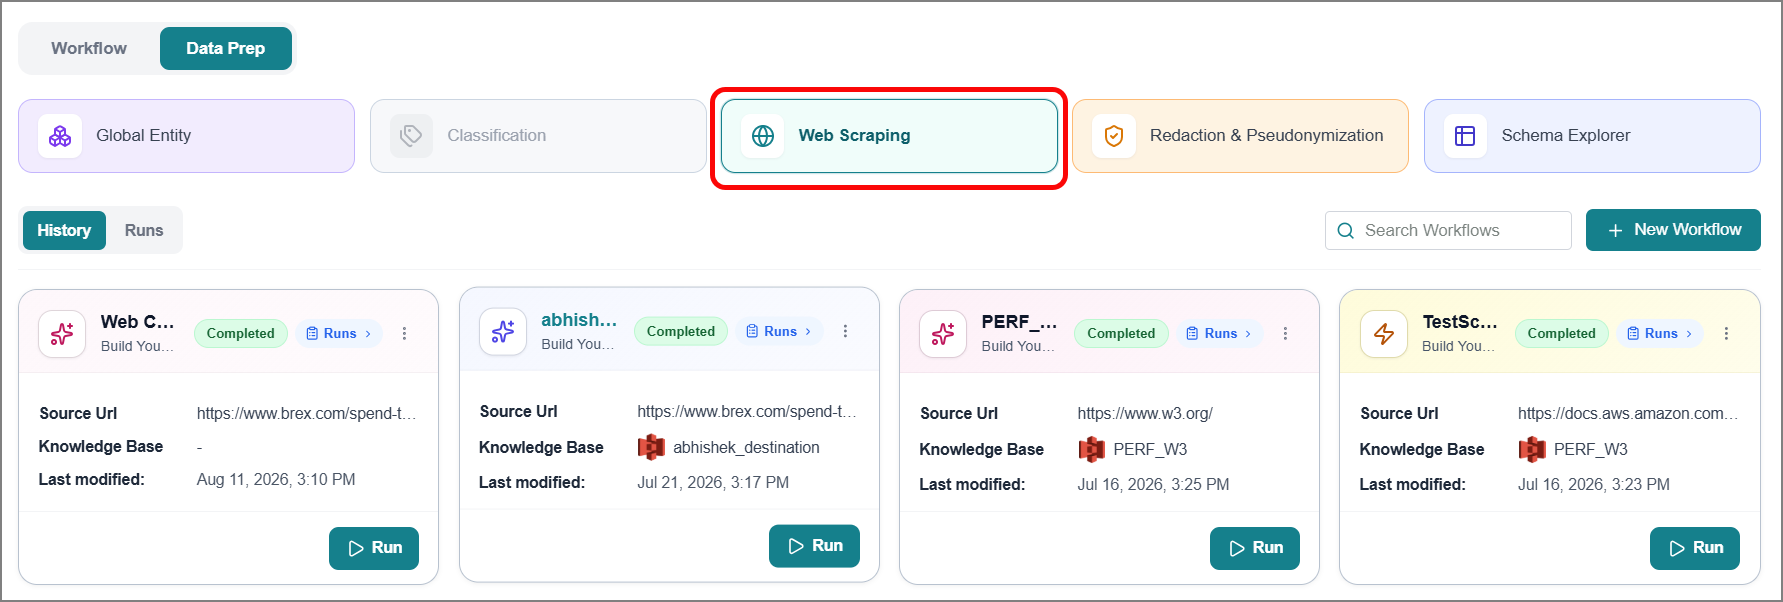Viewport: 1783px width, 602px height.
Task: Select the Data Prep tab
Action: [x=226, y=48]
